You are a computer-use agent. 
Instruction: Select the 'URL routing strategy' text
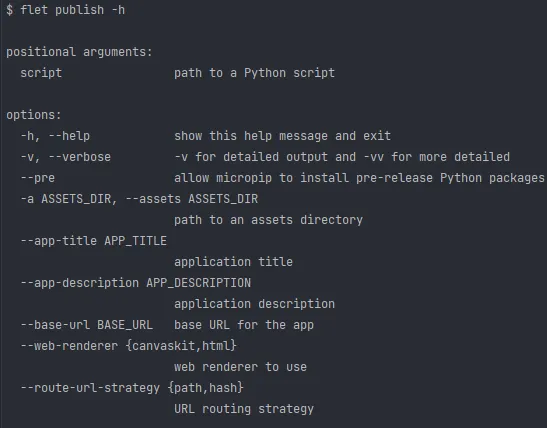coord(244,409)
